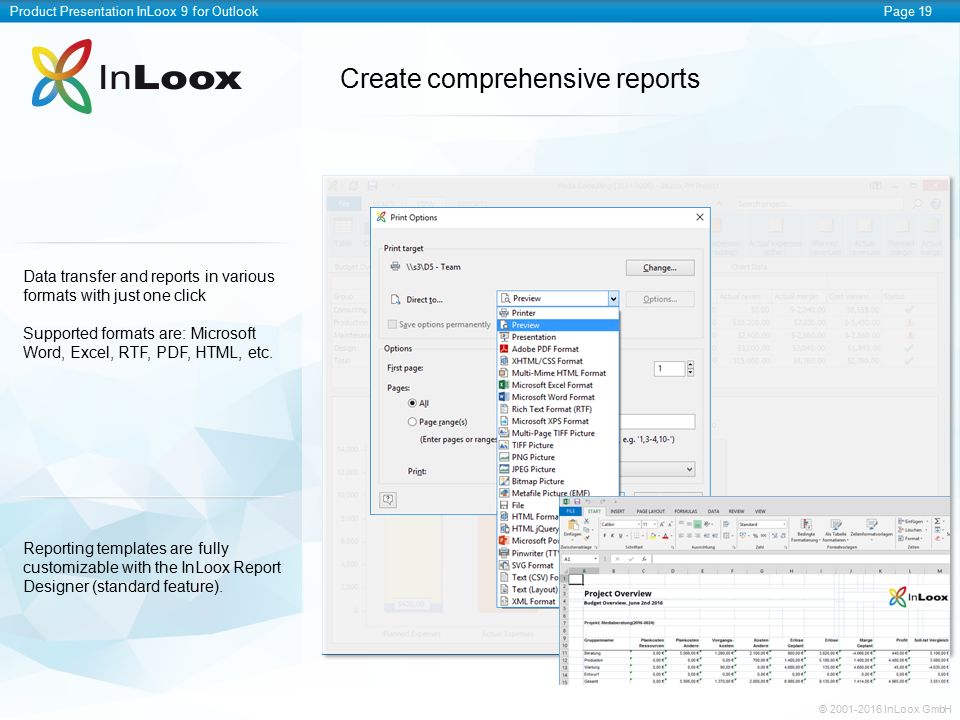
Task: Click the printer icon beside \\s3\D5 - Team
Action: (x=396, y=267)
